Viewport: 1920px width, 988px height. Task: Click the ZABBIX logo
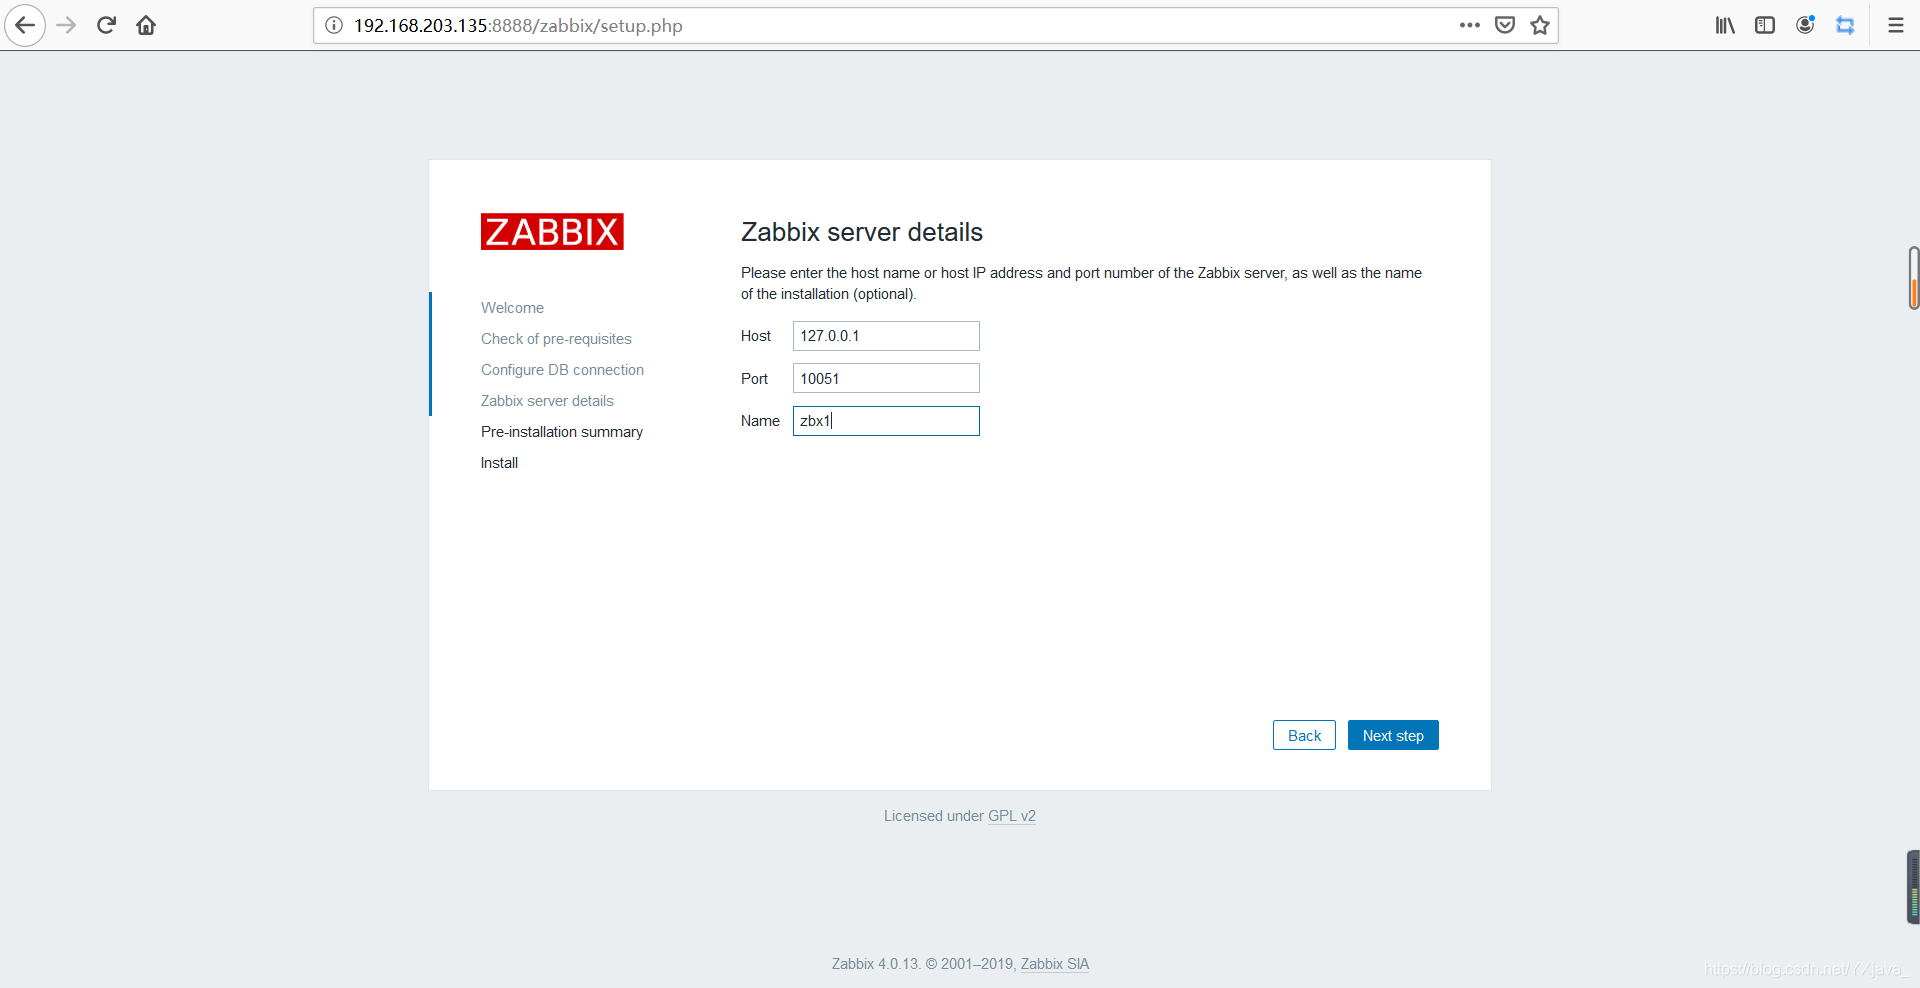tap(552, 231)
